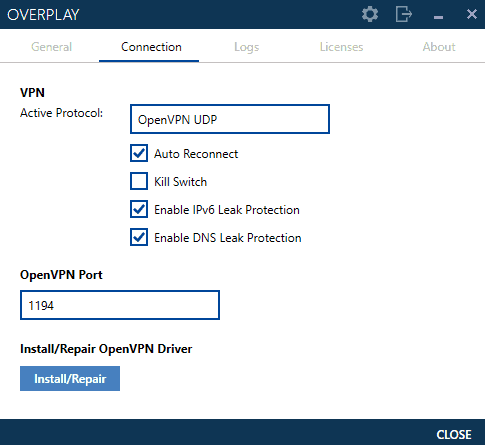485x445 pixels.
Task: Click the Install/Repair OpenVPN Driver heading
Action: point(106,349)
